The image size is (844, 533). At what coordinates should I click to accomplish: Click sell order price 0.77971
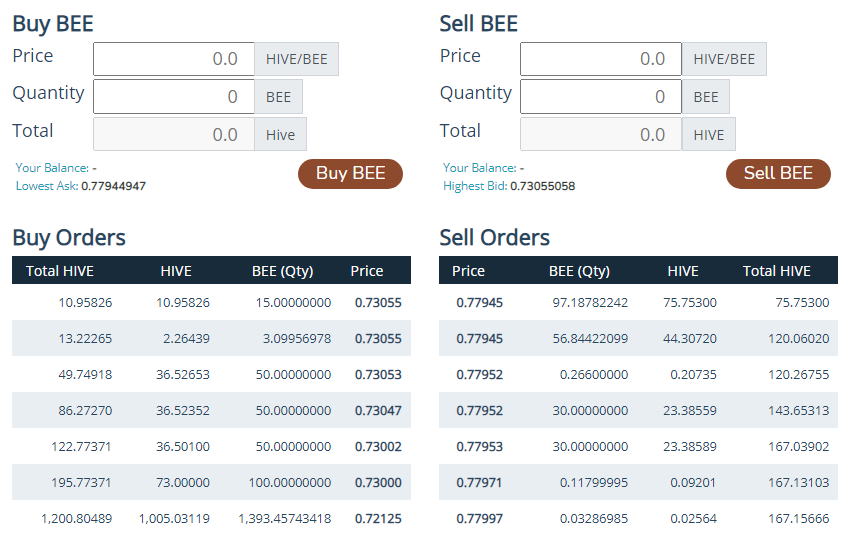pyautogui.click(x=479, y=483)
